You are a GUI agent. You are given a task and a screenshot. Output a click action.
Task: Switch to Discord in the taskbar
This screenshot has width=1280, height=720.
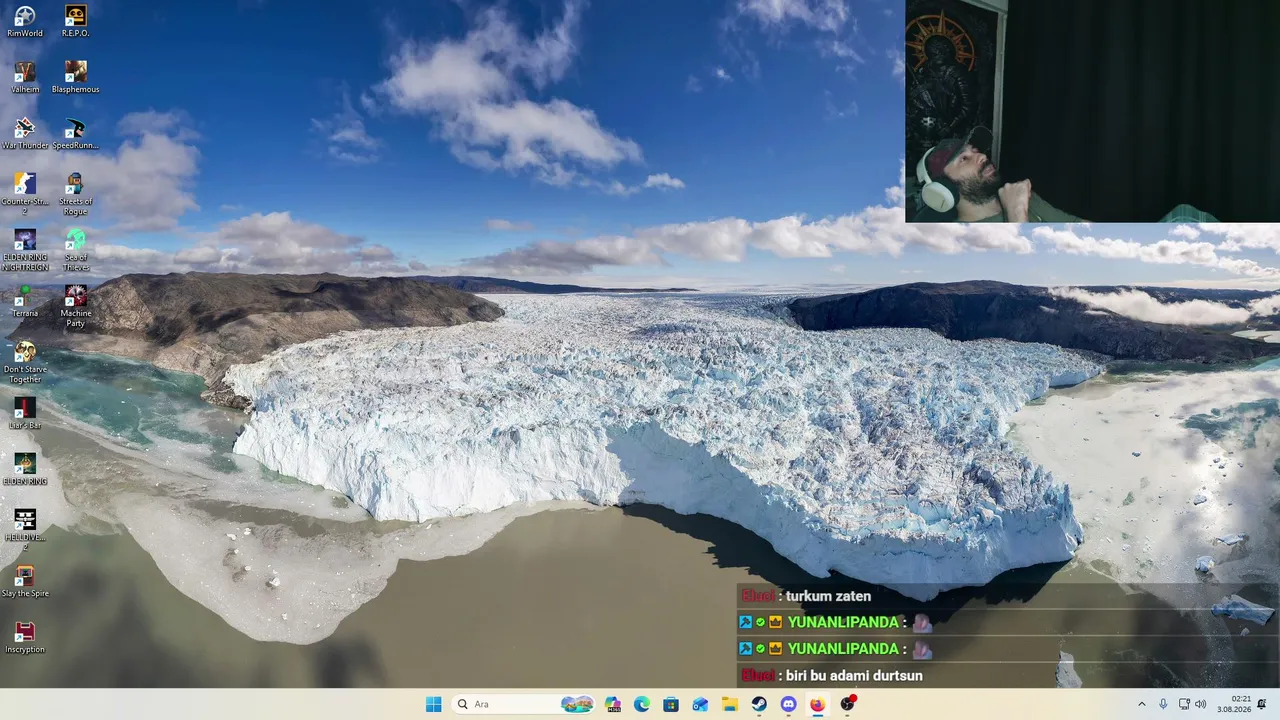coord(788,704)
